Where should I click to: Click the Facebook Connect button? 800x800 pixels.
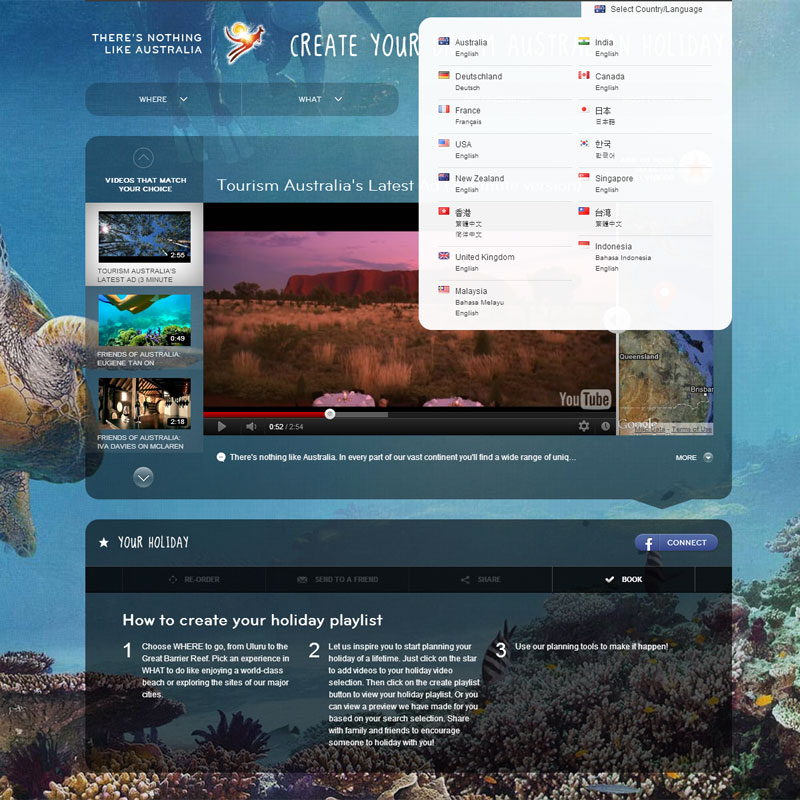(676, 543)
